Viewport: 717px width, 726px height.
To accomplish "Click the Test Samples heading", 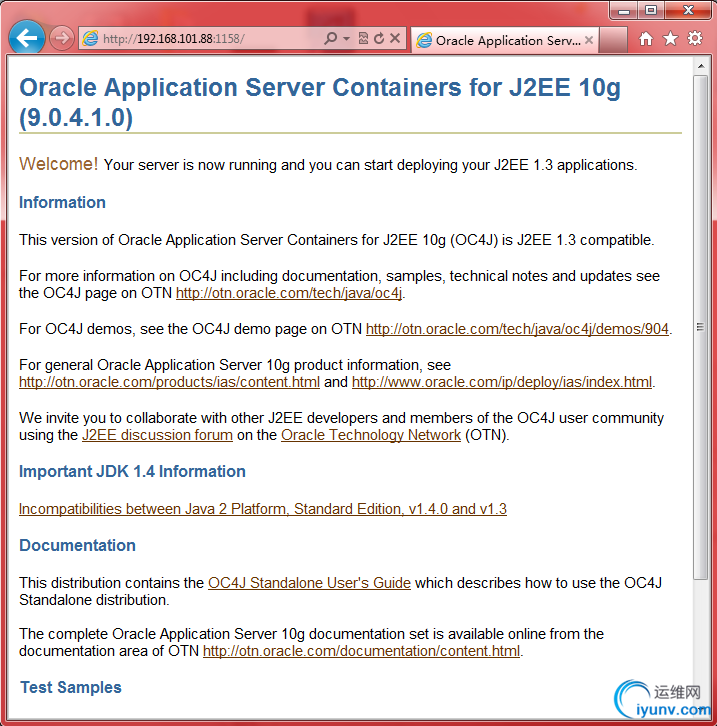I will pos(71,688).
